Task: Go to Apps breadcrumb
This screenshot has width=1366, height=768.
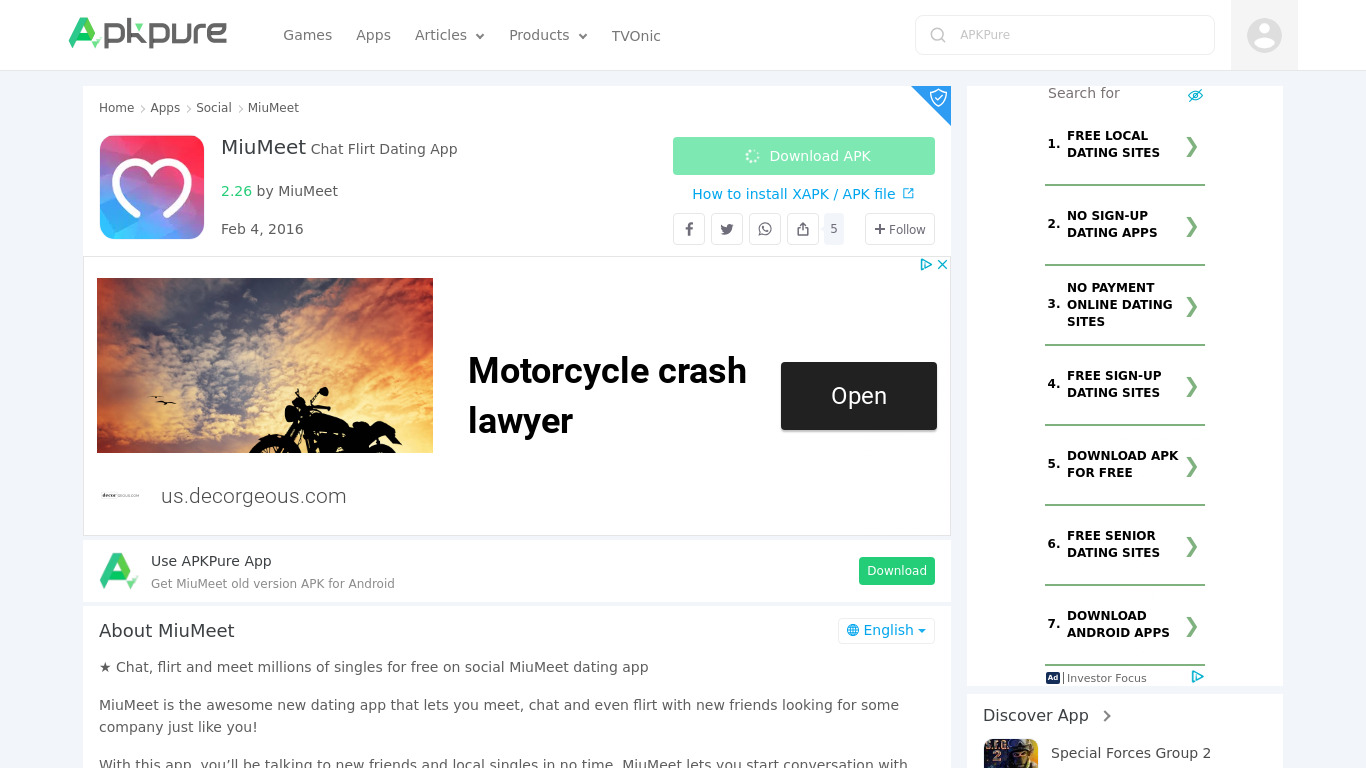Action: (x=165, y=108)
